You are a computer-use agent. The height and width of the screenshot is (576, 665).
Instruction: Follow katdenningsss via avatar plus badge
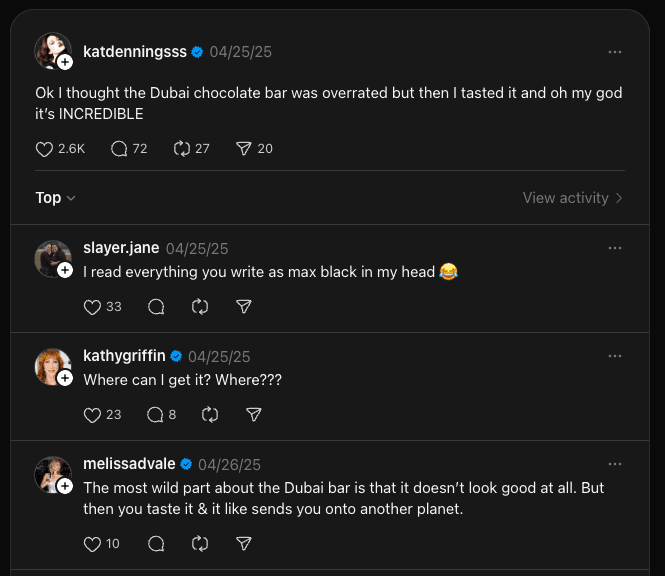[x=65, y=62]
